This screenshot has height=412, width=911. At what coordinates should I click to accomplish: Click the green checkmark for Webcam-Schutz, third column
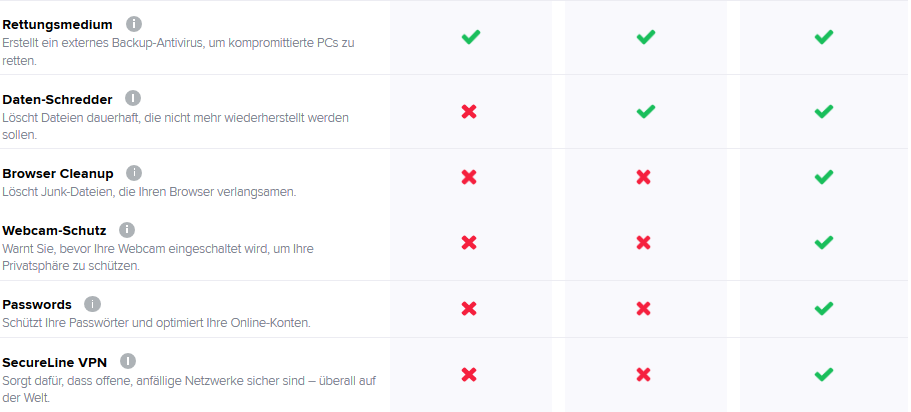click(x=823, y=243)
